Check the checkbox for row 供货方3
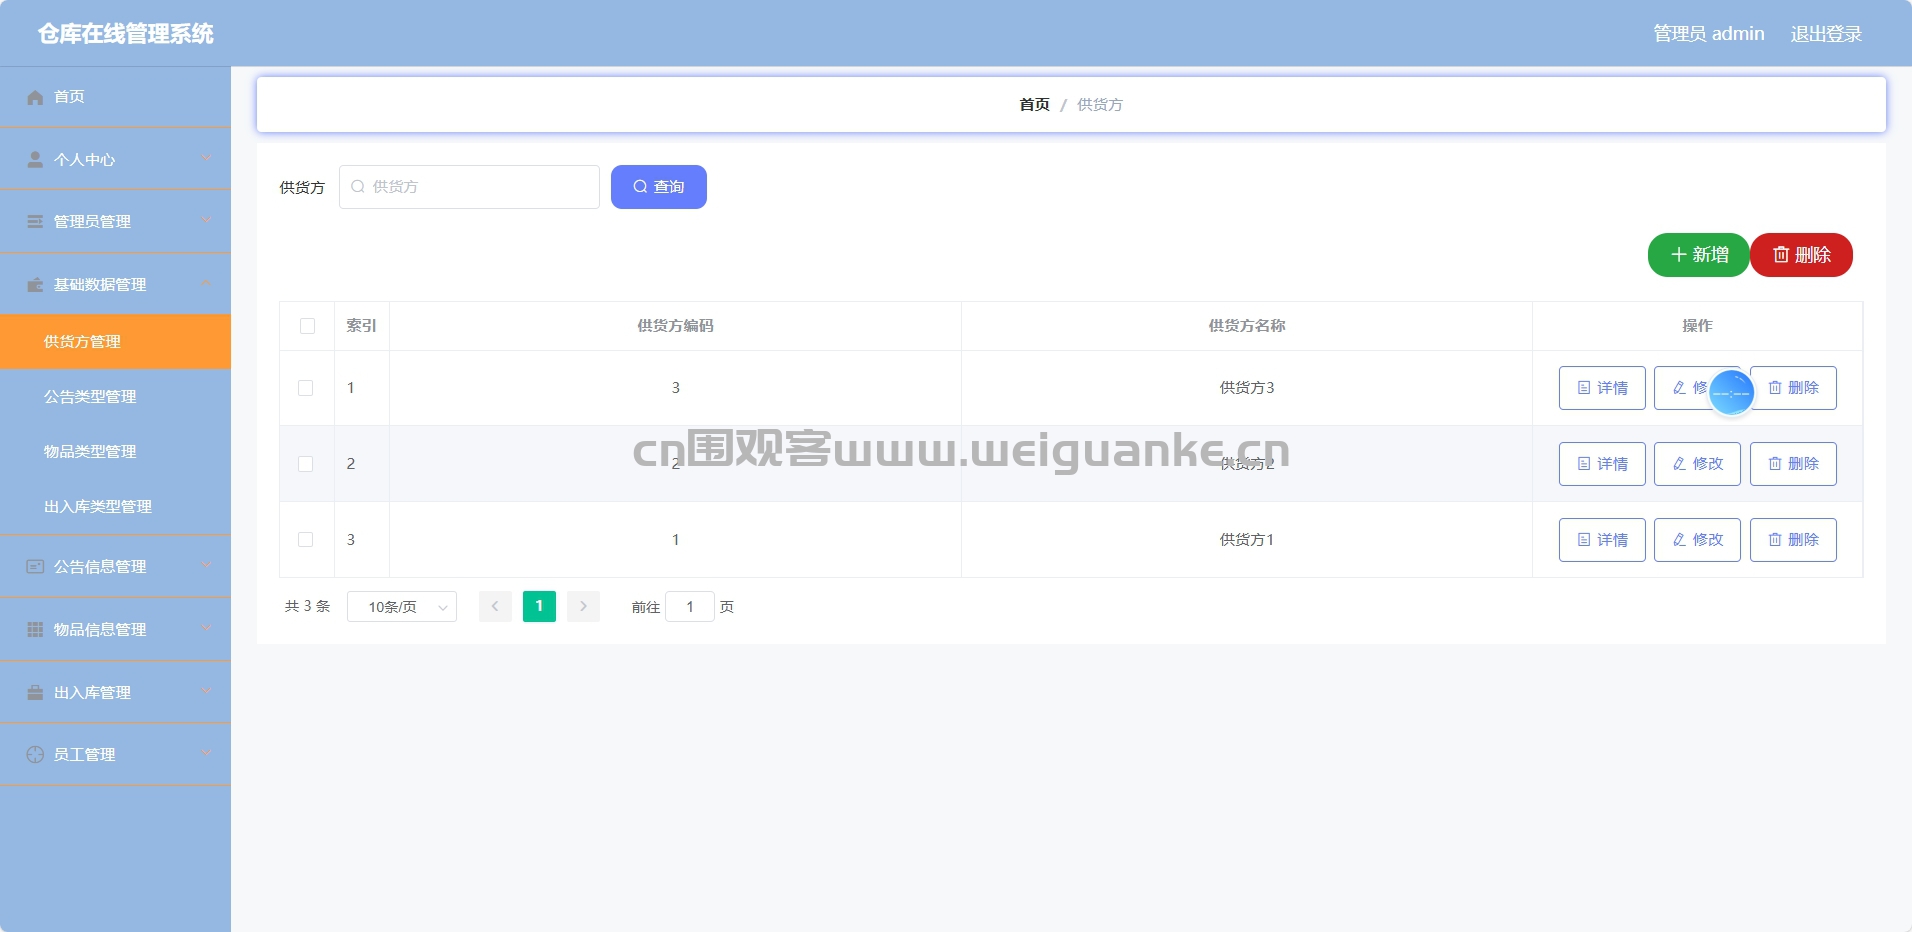The image size is (1912, 932). pos(306,388)
